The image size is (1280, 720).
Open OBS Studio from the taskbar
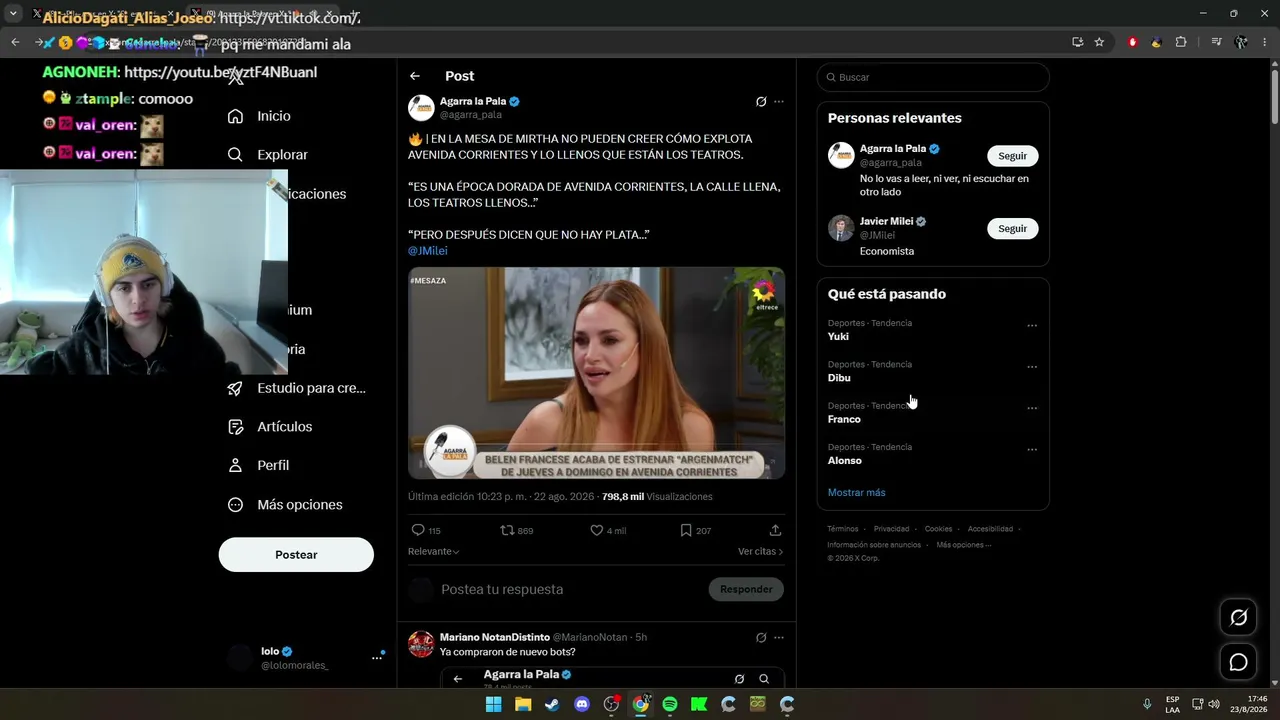pos(611,704)
